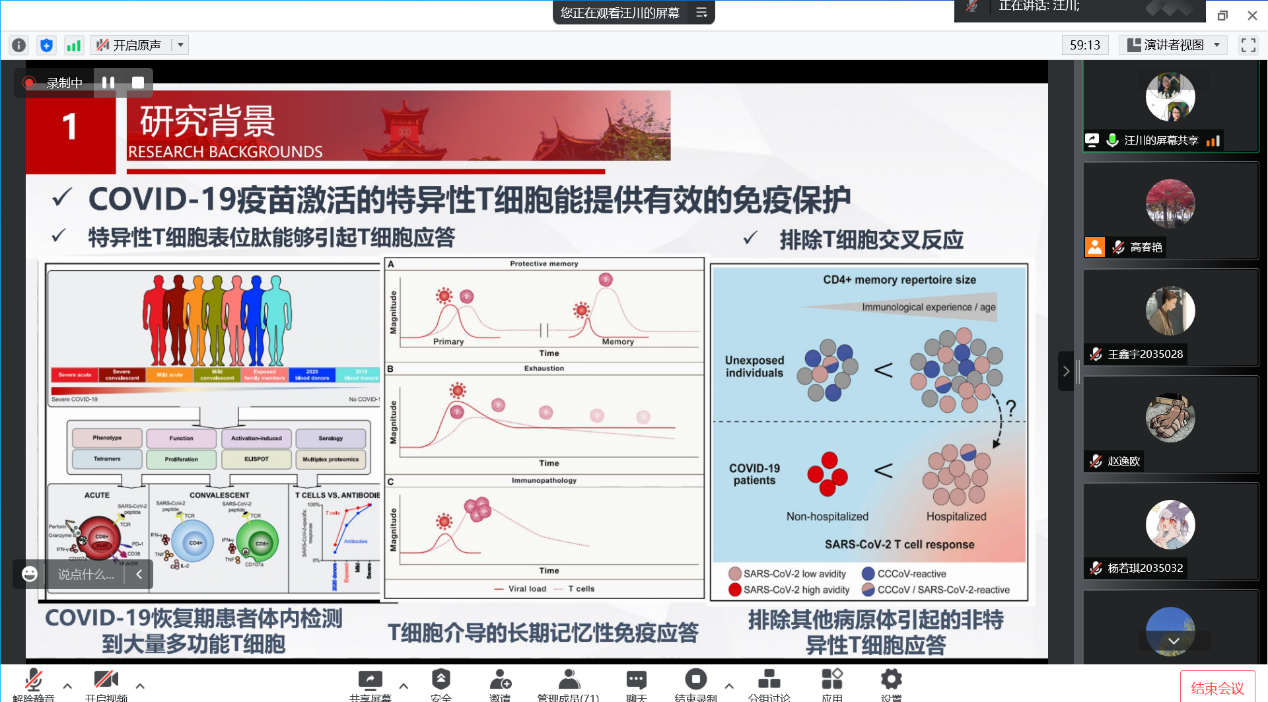This screenshot has height=702, width=1268.
Task: Click the end meeting (结束会议) button
Action: click(x=1217, y=687)
